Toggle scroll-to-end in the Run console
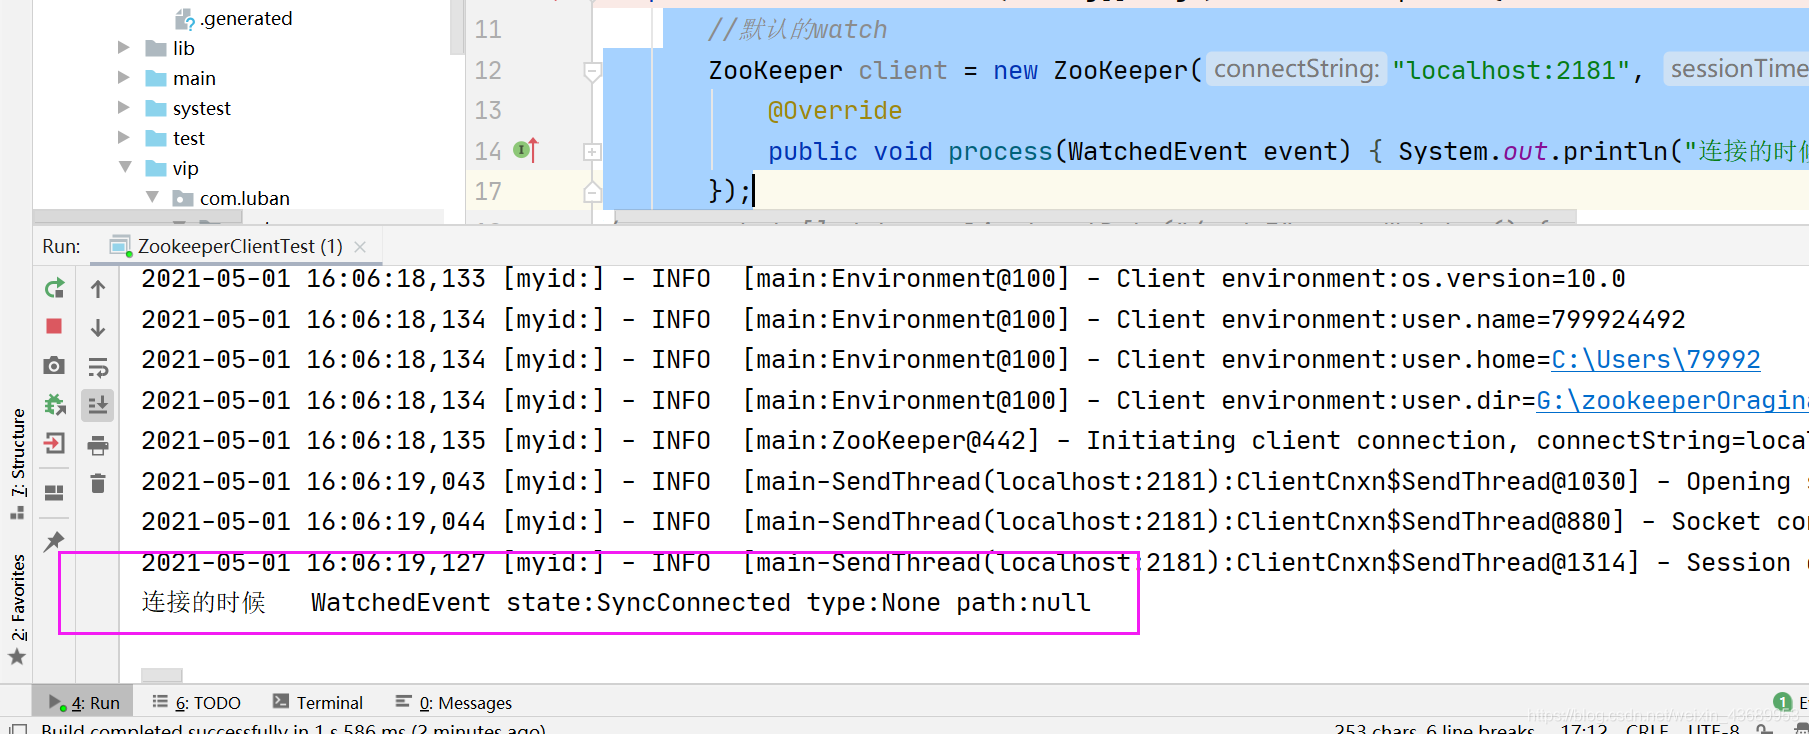Viewport: 1809px width, 734px height. [98, 405]
